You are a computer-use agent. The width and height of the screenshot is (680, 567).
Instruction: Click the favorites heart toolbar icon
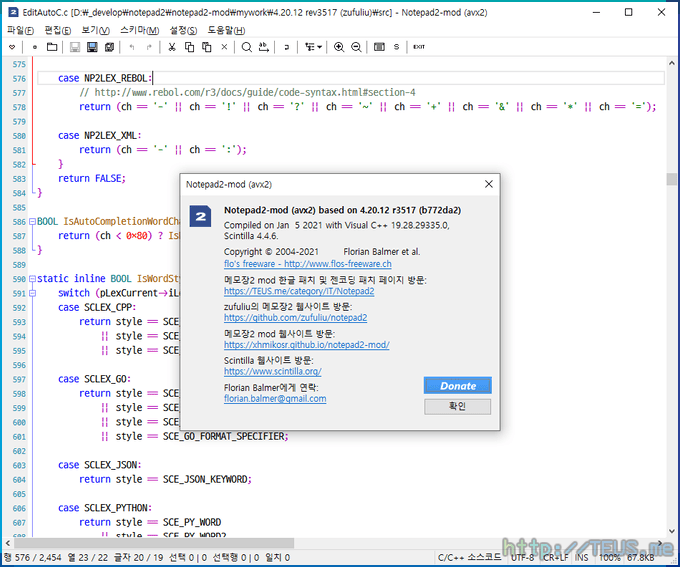click(x=12, y=47)
